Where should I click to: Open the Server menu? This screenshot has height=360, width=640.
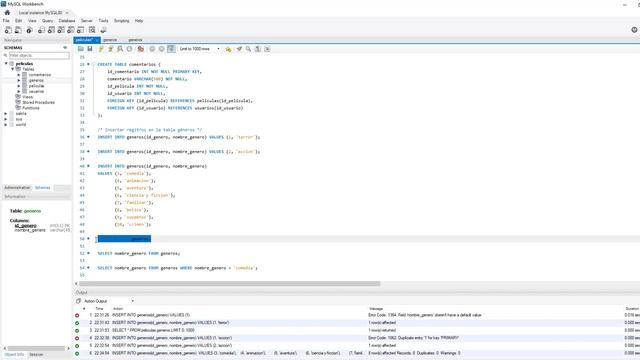pos(87,21)
